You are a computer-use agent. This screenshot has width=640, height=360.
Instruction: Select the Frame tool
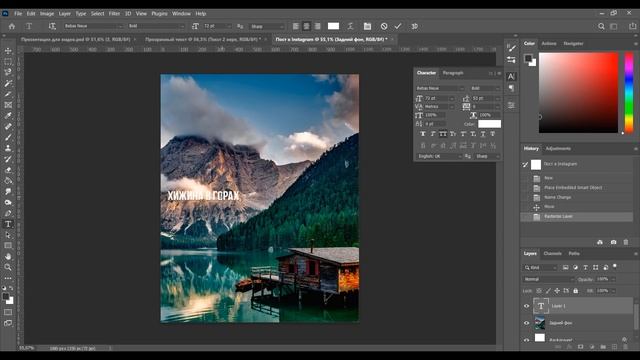point(8,105)
